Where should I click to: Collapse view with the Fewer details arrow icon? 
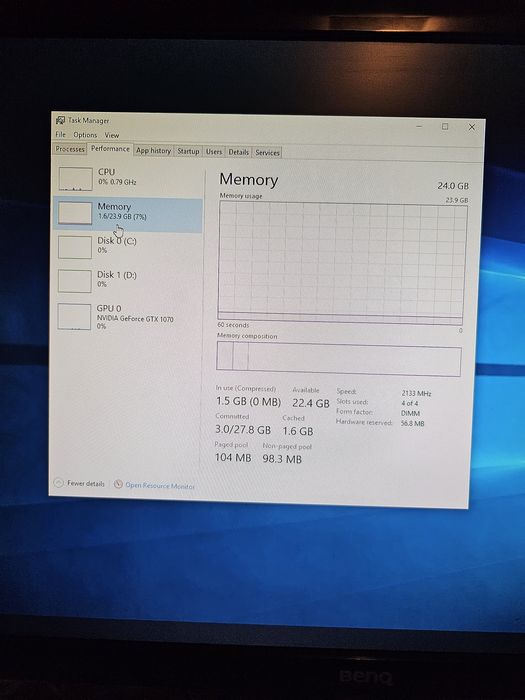click(x=58, y=483)
